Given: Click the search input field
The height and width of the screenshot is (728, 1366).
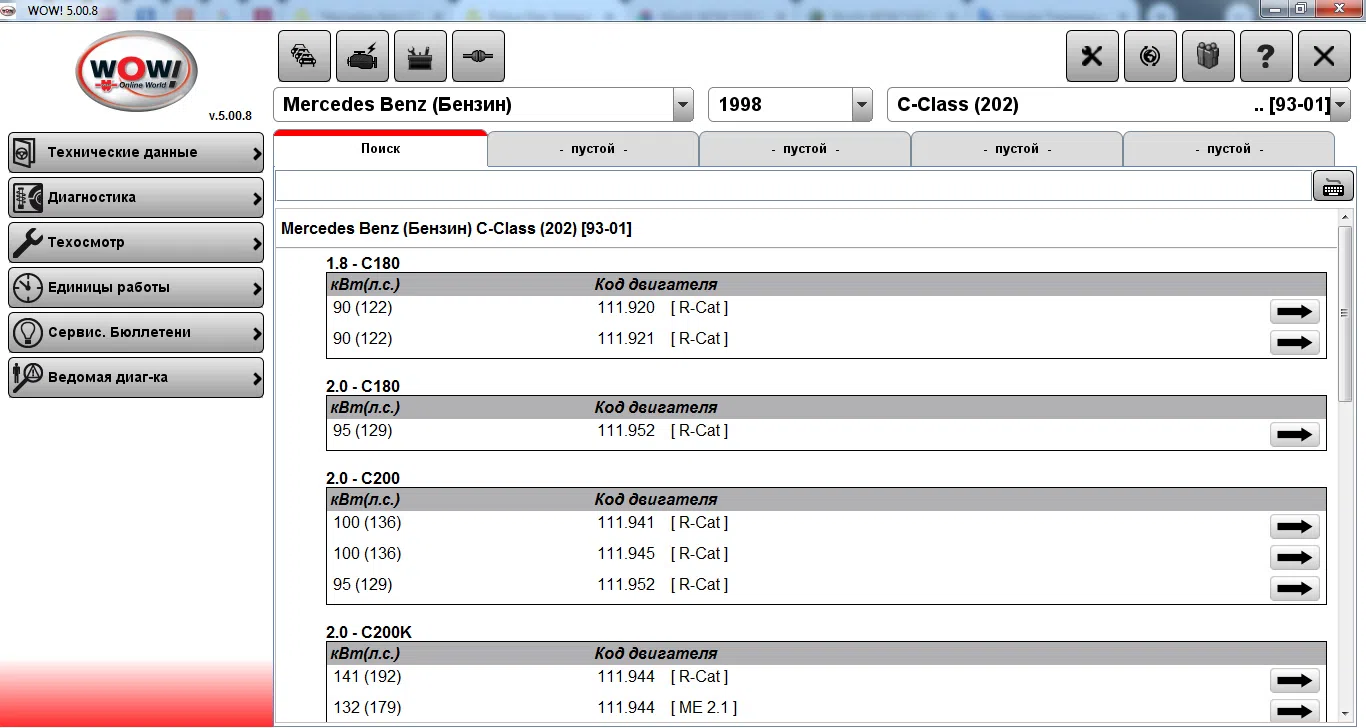Looking at the screenshot, I should [792, 186].
